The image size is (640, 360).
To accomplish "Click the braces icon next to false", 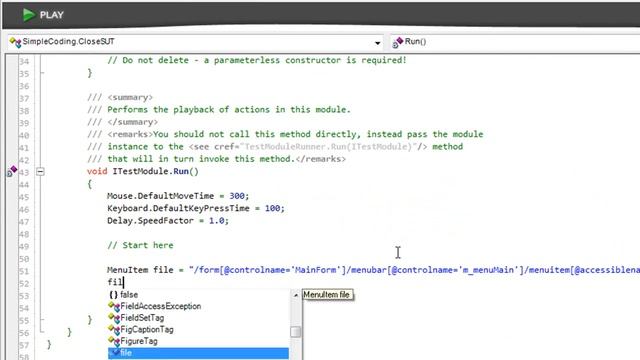I will point(113,295).
